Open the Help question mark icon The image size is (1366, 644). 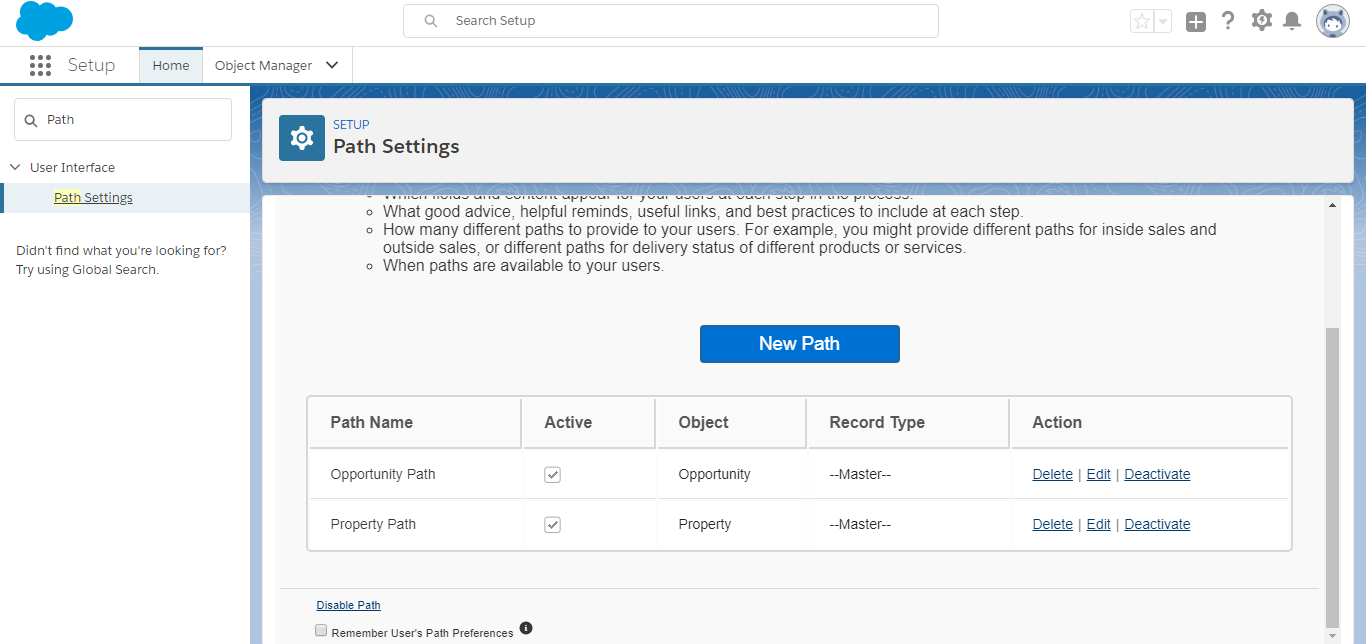coord(1228,21)
